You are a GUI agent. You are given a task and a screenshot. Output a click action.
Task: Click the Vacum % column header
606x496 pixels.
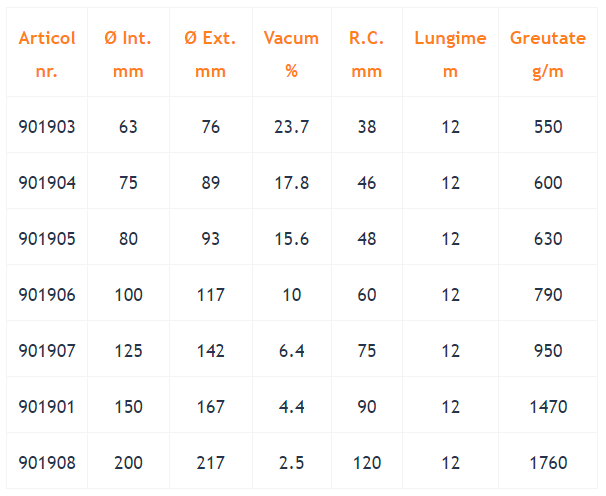click(x=291, y=54)
